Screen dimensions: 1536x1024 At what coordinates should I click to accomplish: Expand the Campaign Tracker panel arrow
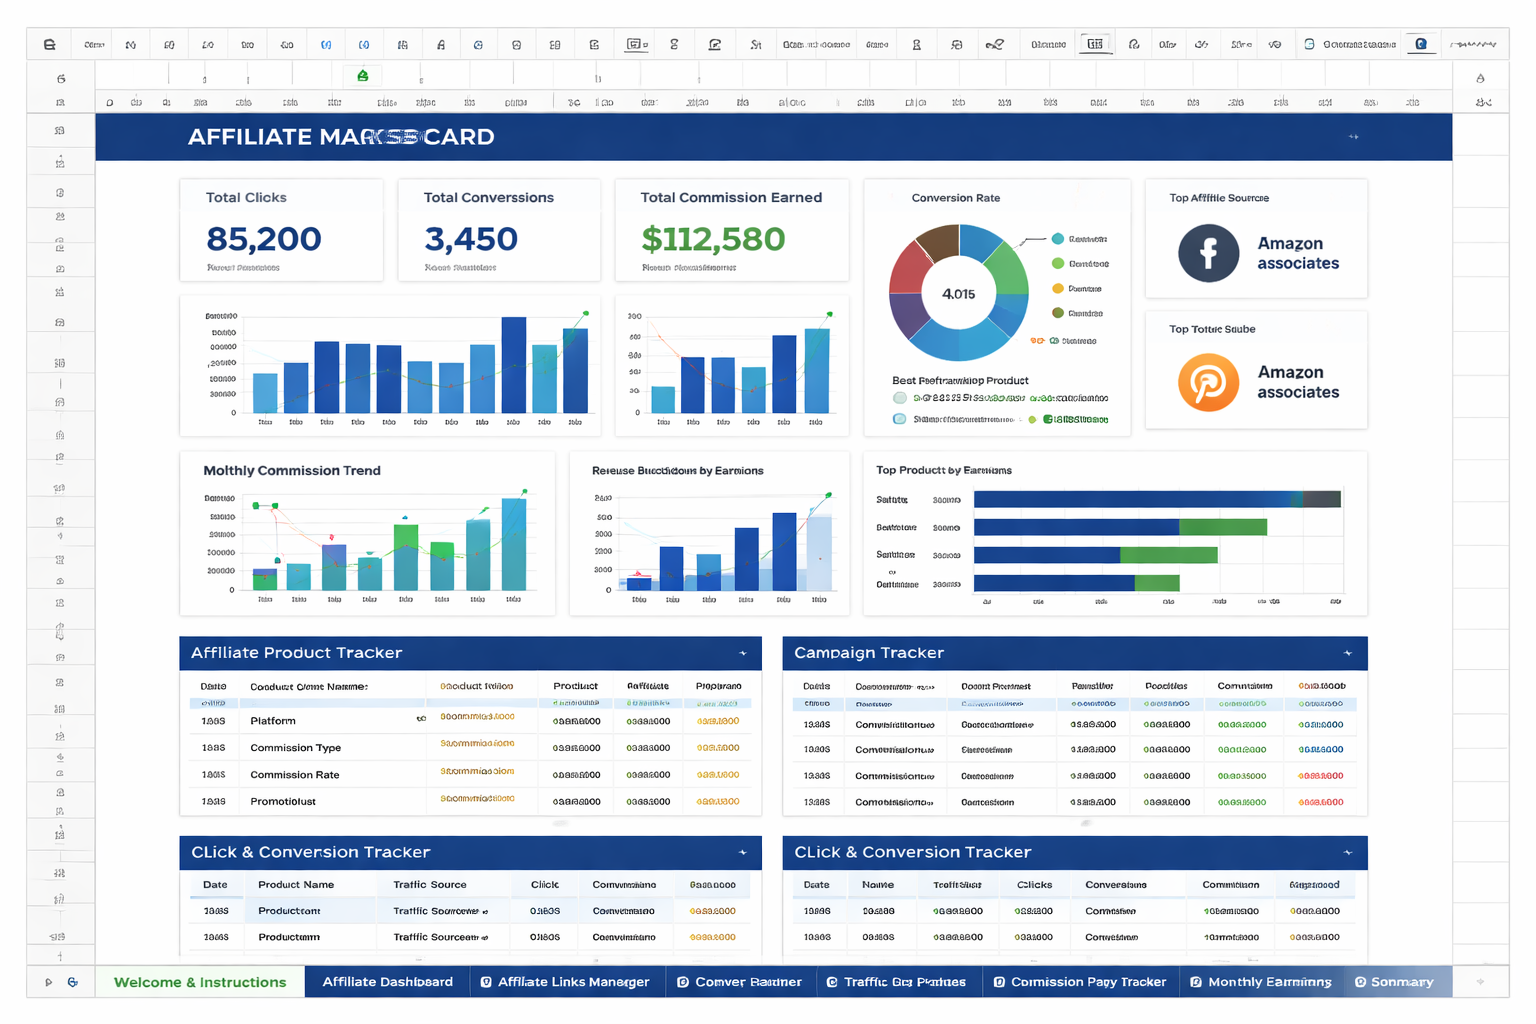click(x=1349, y=653)
